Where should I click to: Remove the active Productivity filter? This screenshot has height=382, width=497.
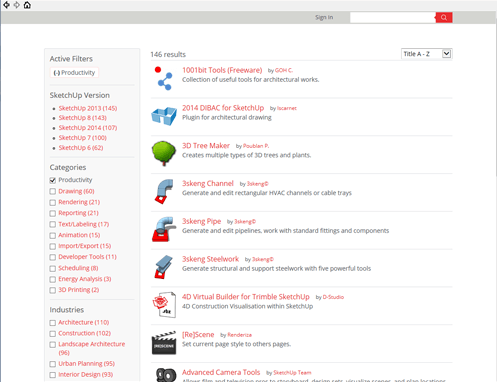(74, 72)
